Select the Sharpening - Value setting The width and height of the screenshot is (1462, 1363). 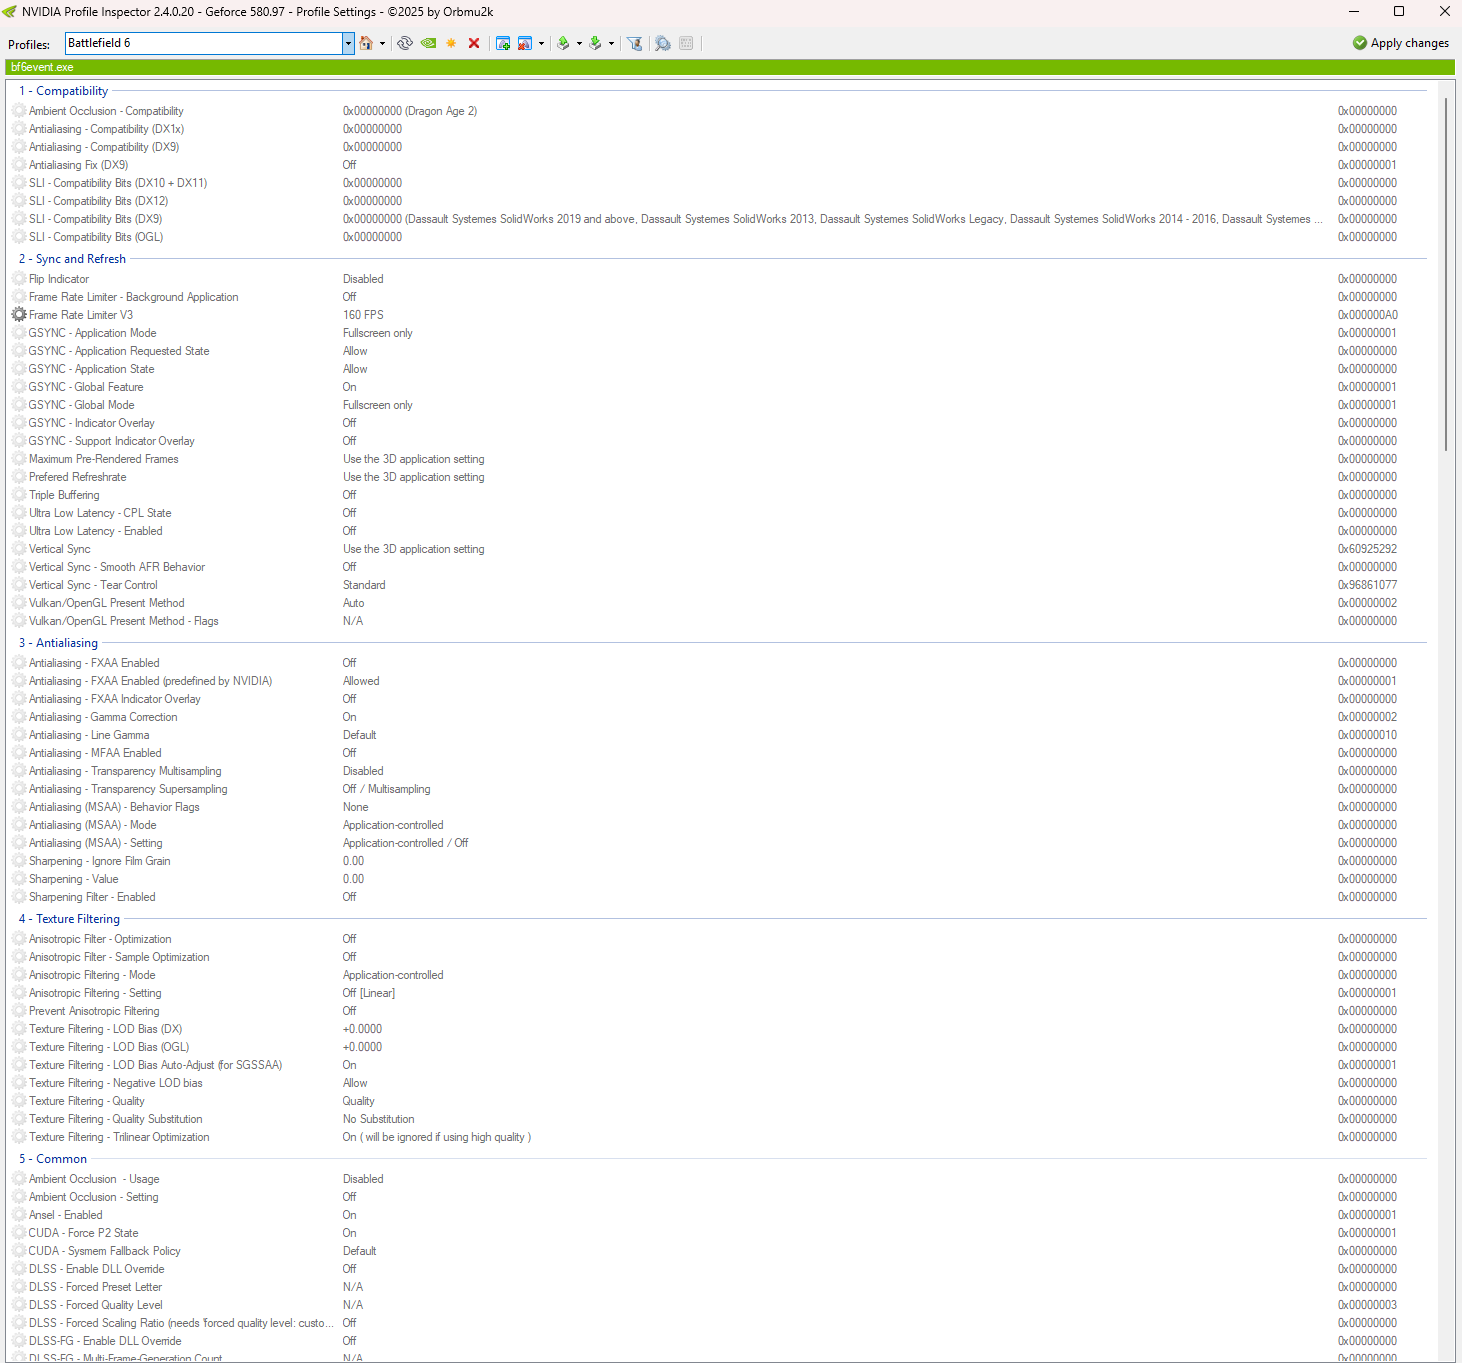click(x=718, y=879)
